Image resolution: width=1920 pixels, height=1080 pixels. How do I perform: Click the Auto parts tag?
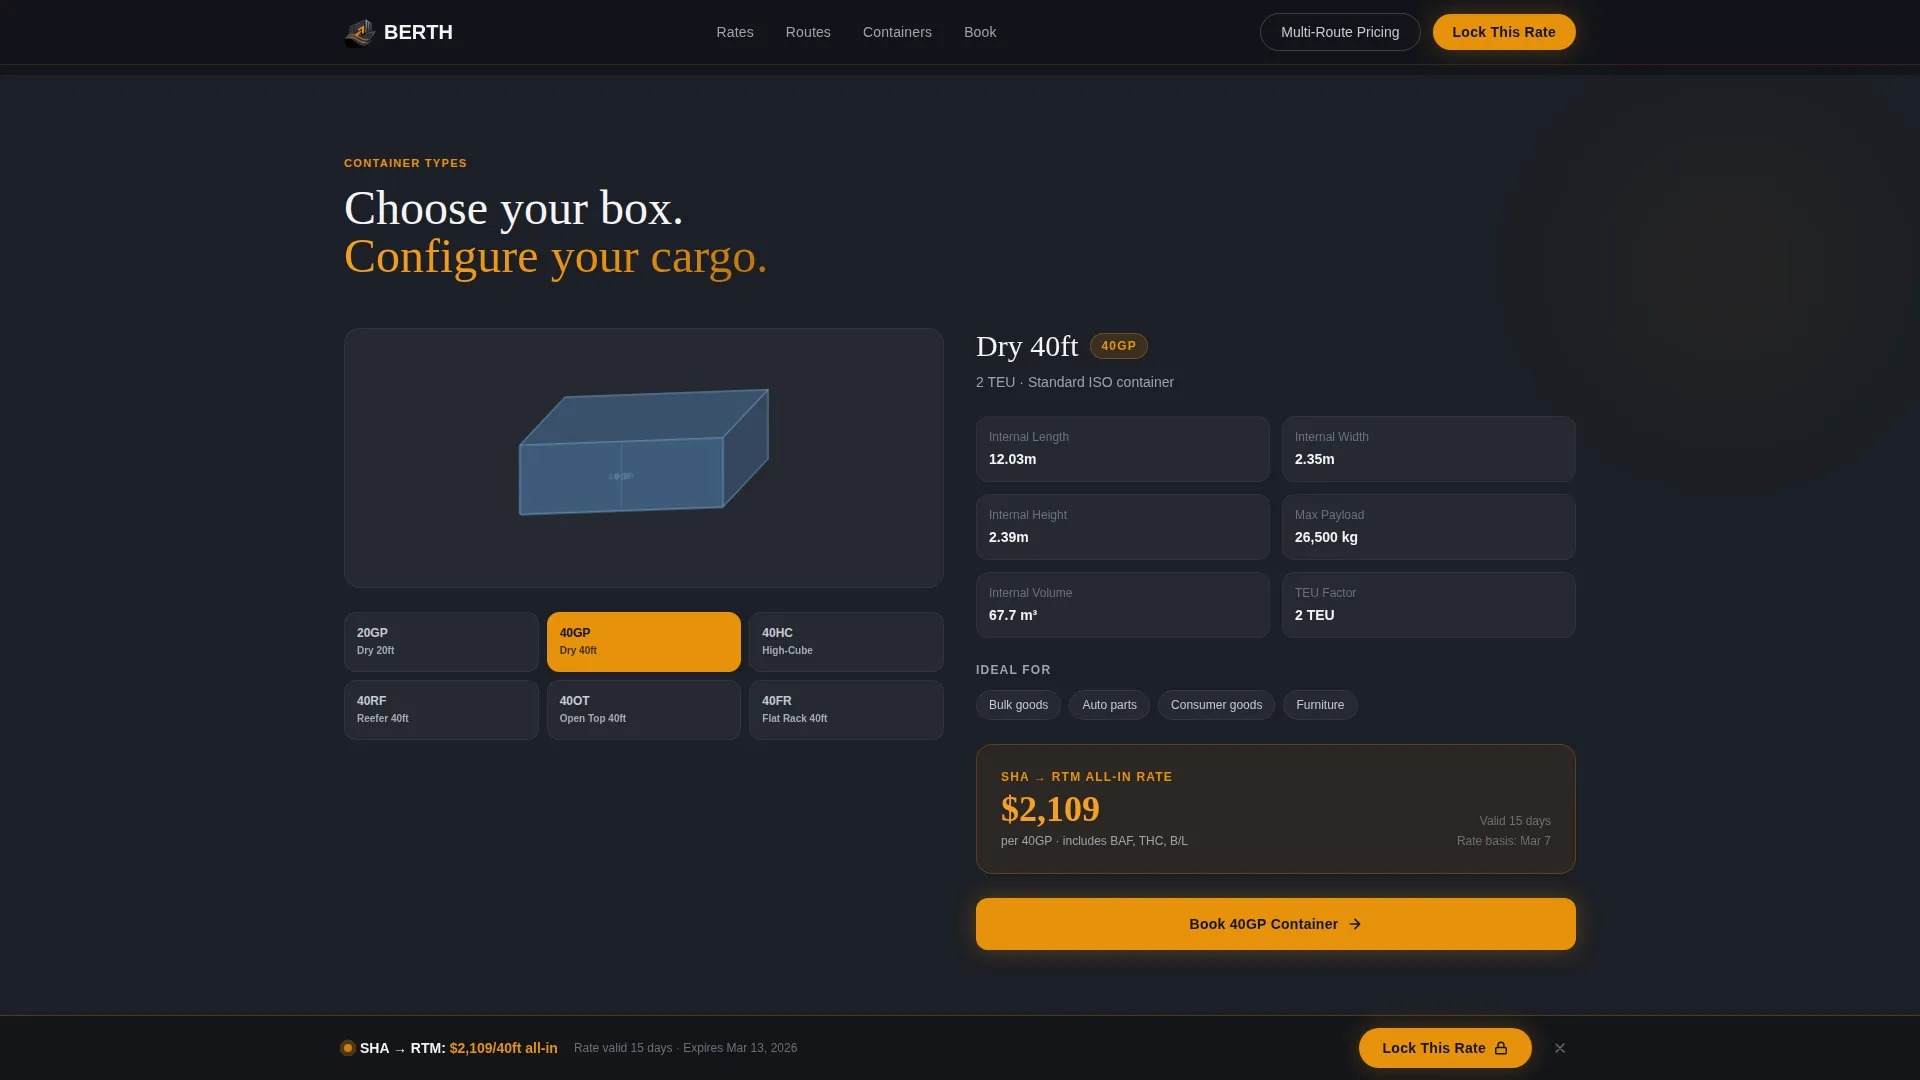click(1109, 705)
